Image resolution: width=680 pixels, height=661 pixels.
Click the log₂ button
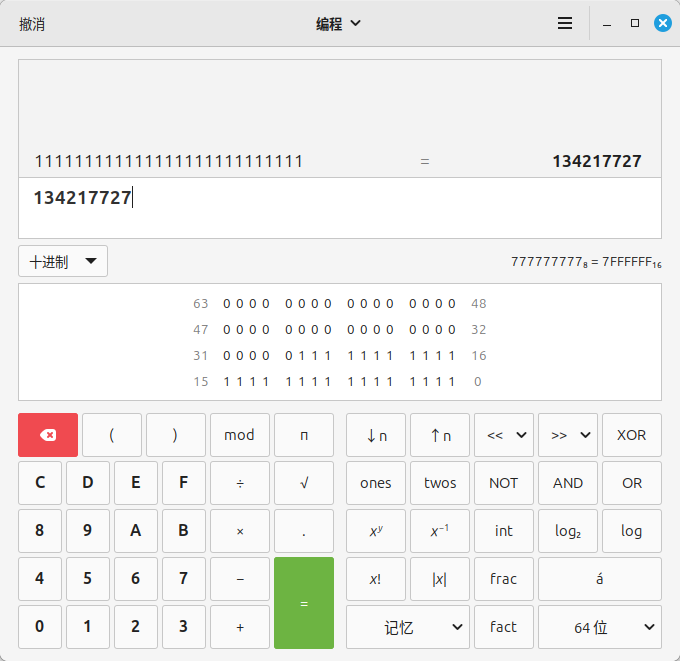[568, 531]
